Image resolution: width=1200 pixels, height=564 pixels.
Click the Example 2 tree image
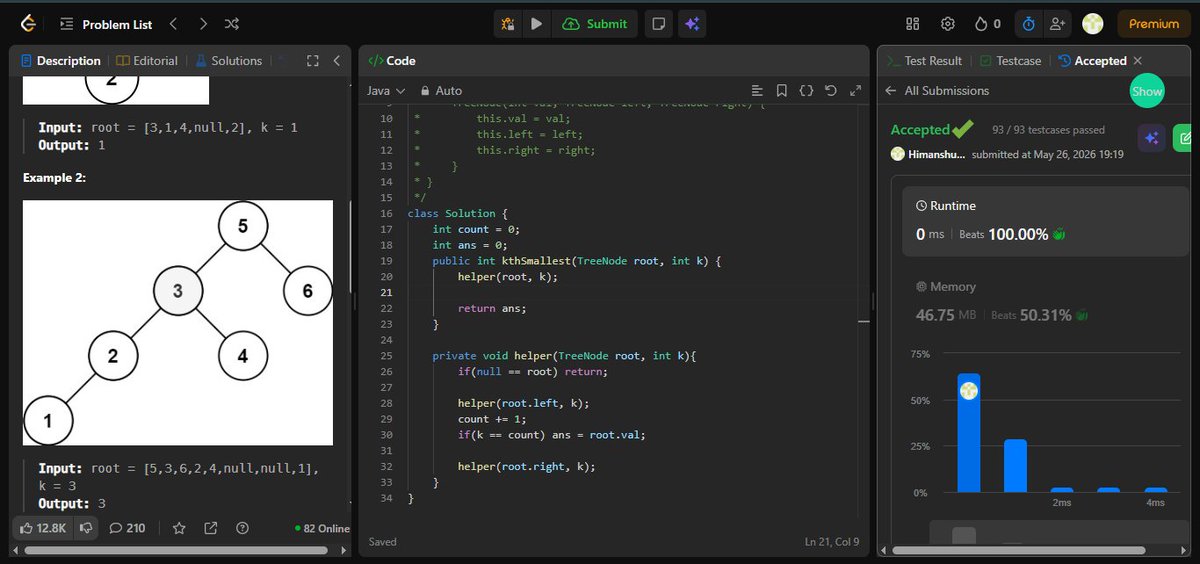coord(178,323)
